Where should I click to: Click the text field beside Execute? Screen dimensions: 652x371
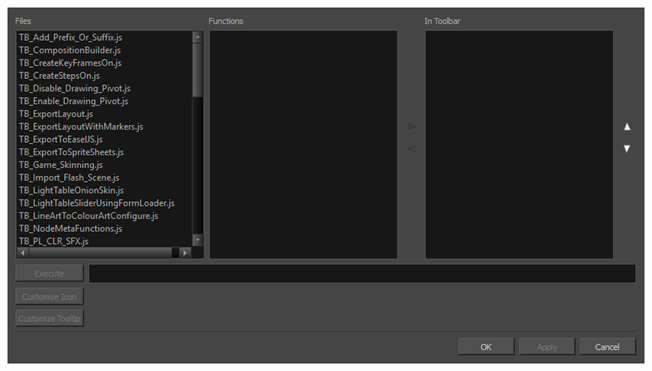coord(362,273)
